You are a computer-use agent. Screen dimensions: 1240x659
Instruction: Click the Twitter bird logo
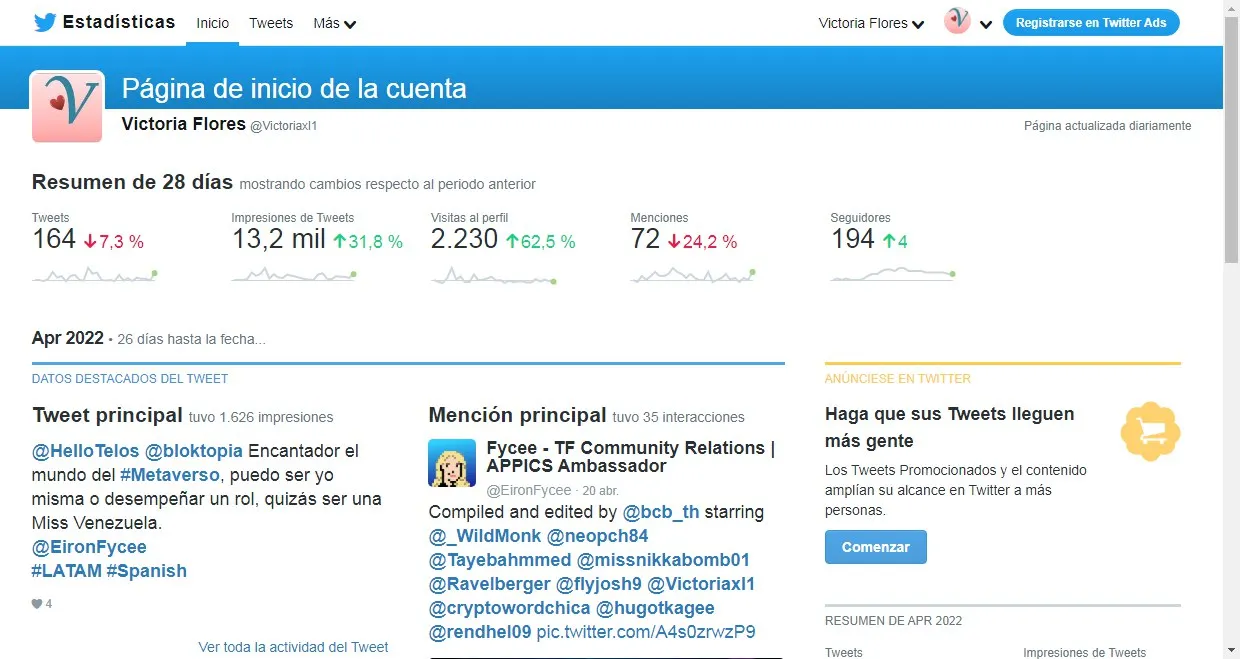click(44, 23)
